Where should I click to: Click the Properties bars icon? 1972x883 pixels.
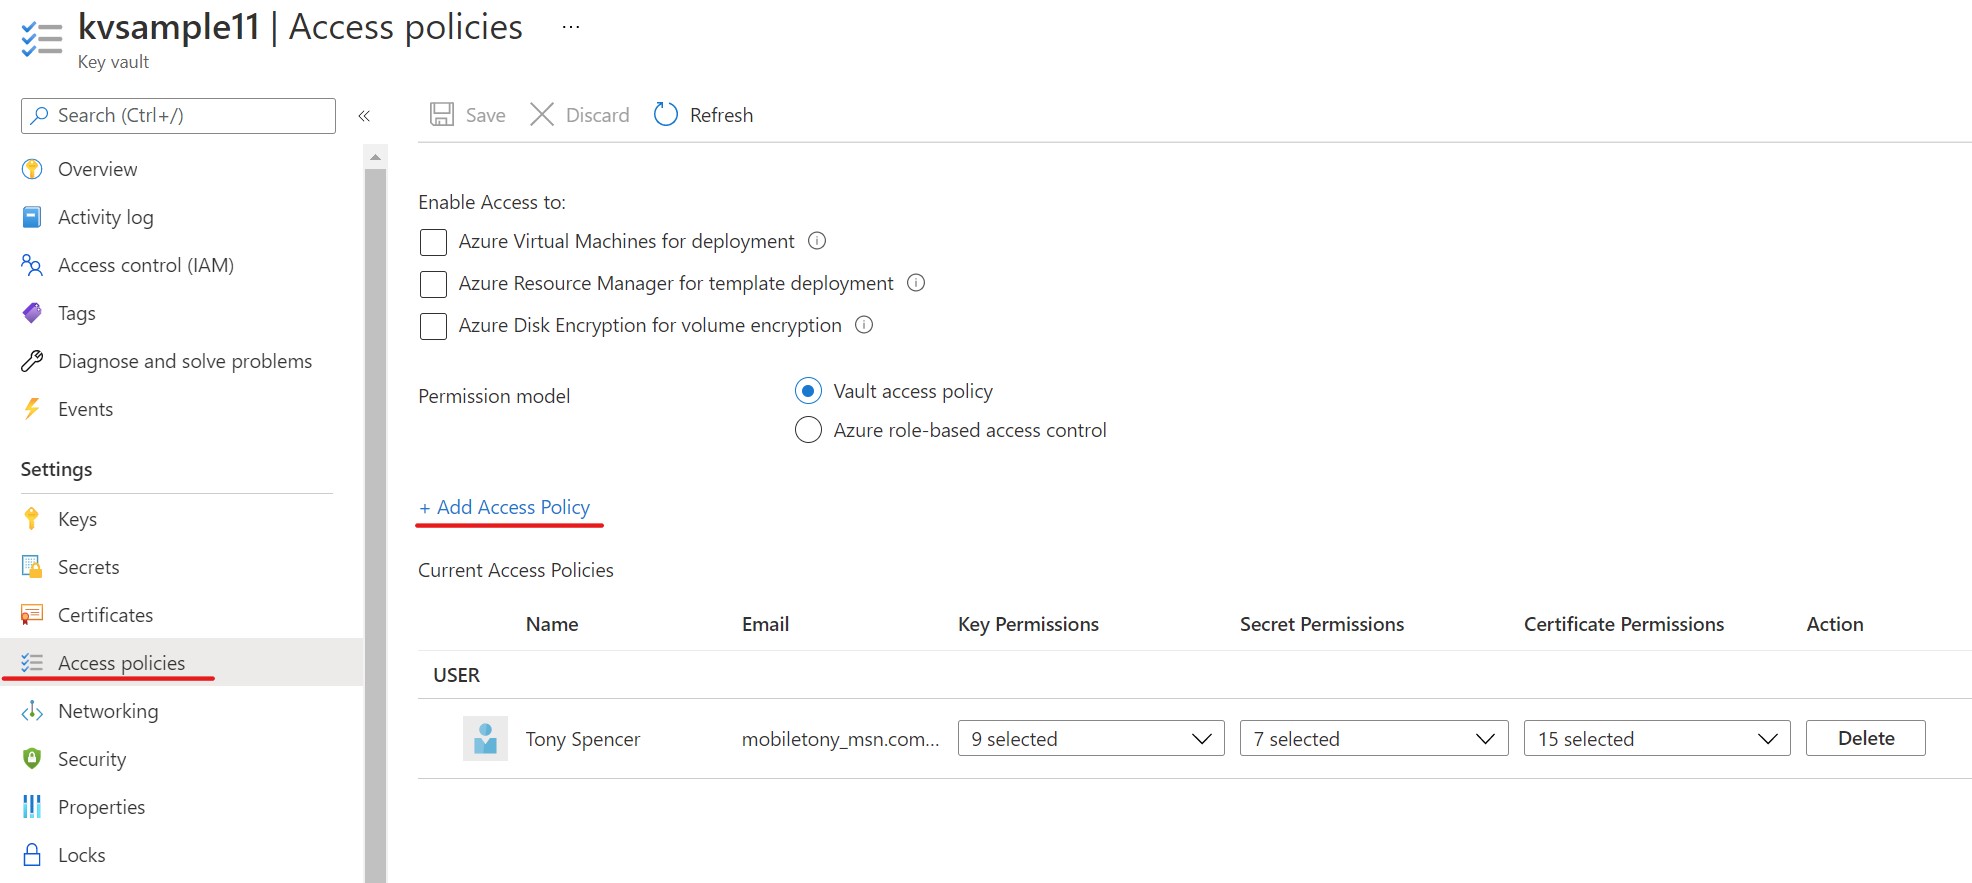click(x=32, y=806)
